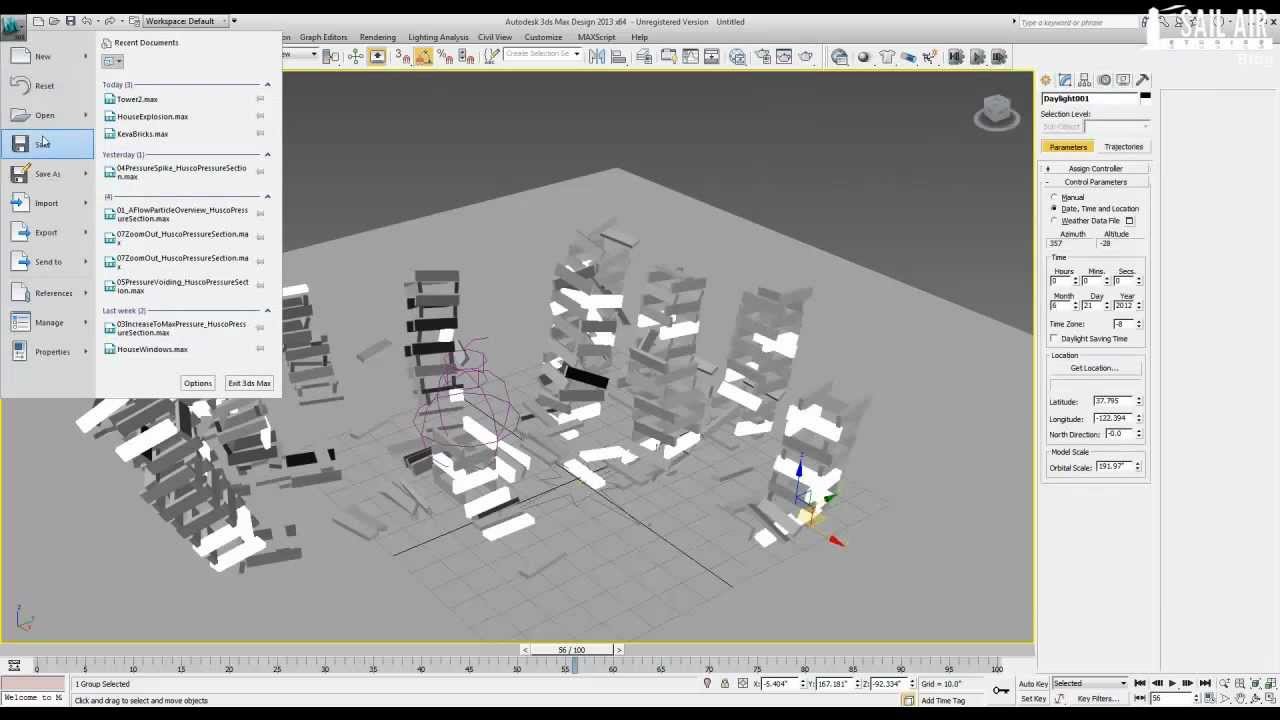Open the Export submenu entry

pos(47,232)
